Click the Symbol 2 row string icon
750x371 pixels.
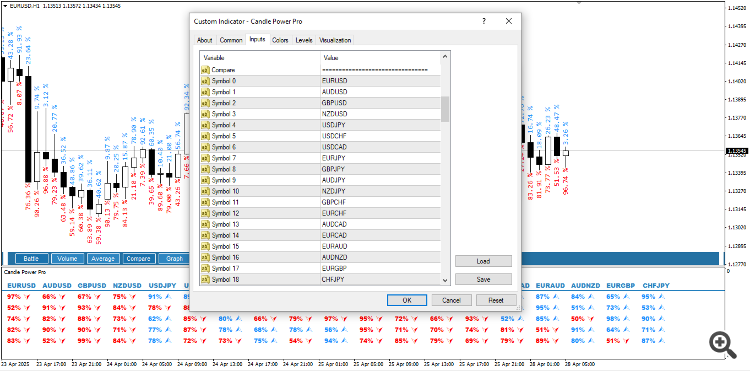pos(205,103)
